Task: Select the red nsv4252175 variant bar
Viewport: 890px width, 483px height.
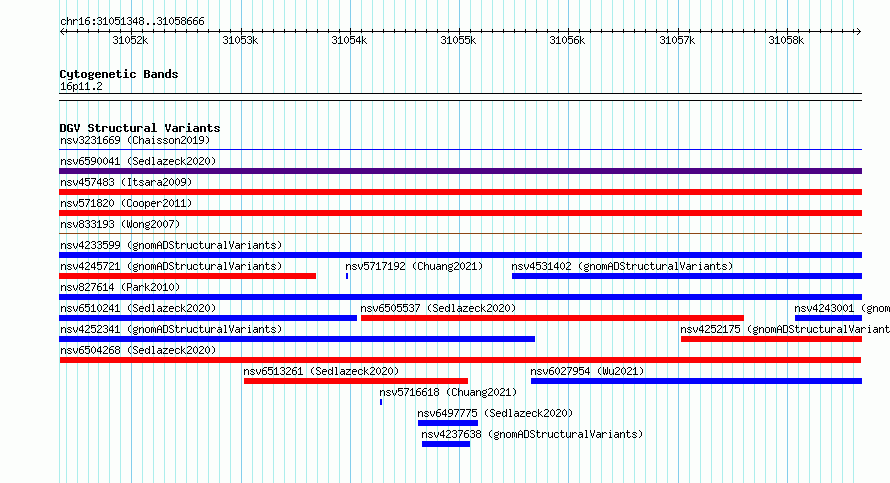Action: (771, 339)
